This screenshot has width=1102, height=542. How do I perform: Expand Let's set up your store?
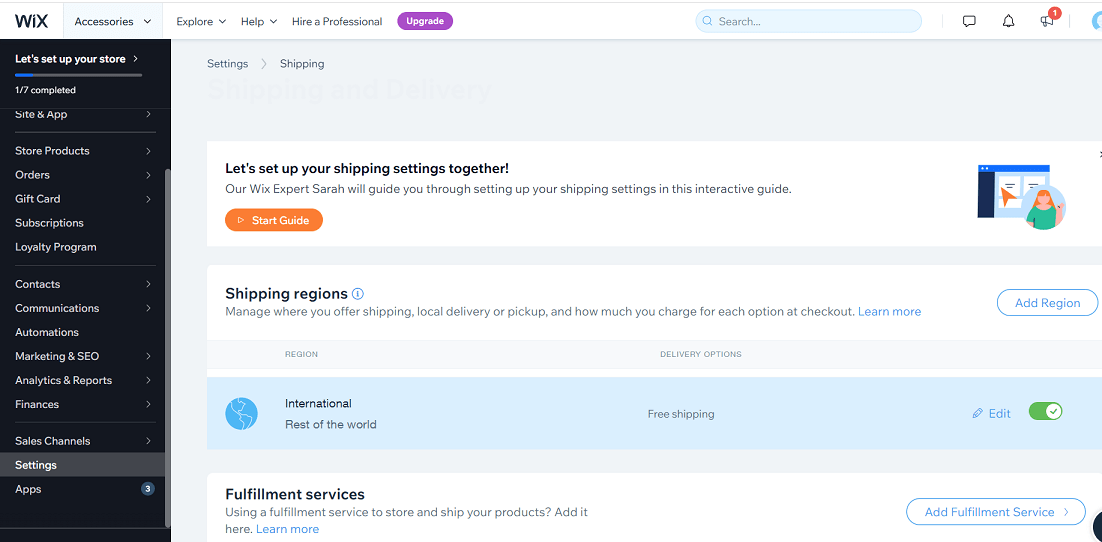coord(77,59)
